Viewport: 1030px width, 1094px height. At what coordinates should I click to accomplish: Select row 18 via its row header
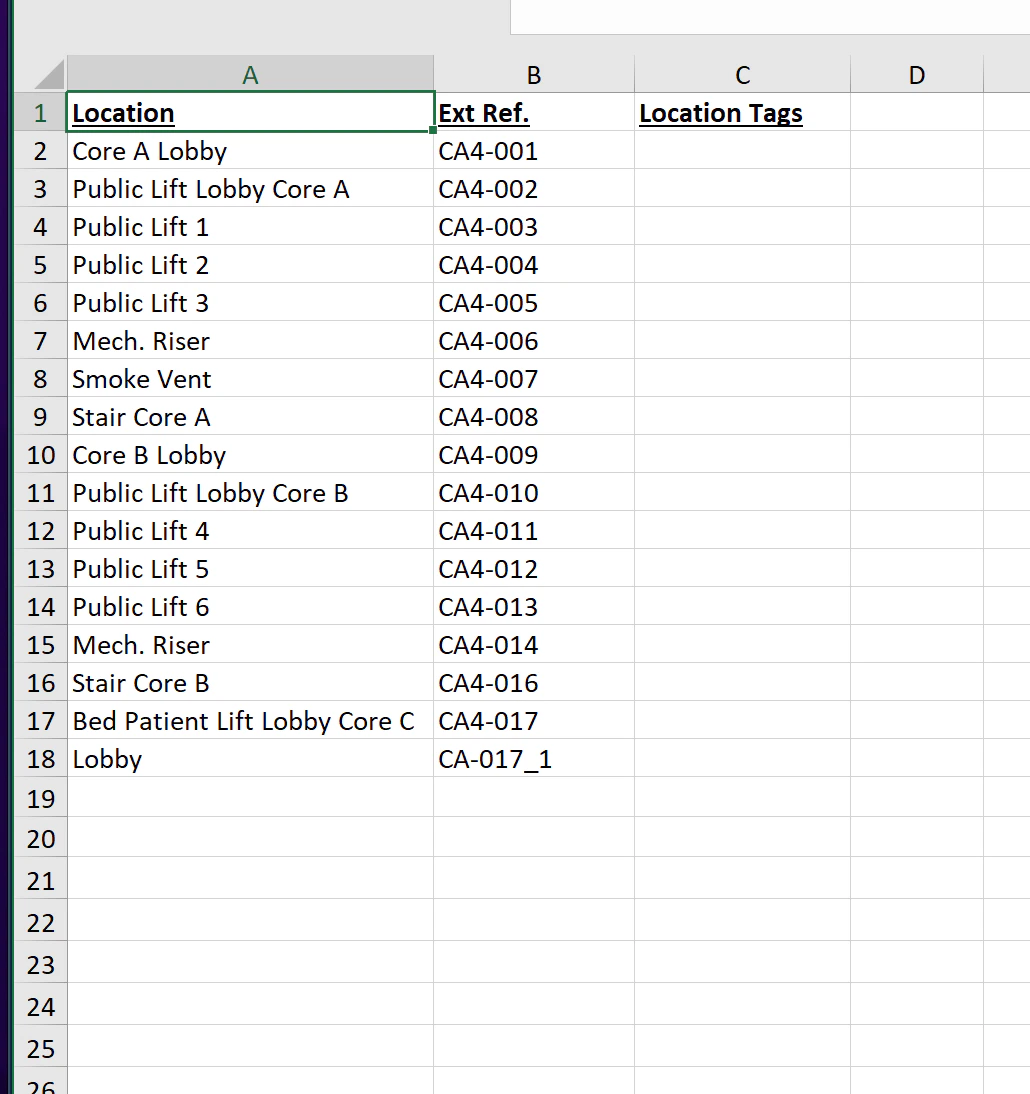40,758
